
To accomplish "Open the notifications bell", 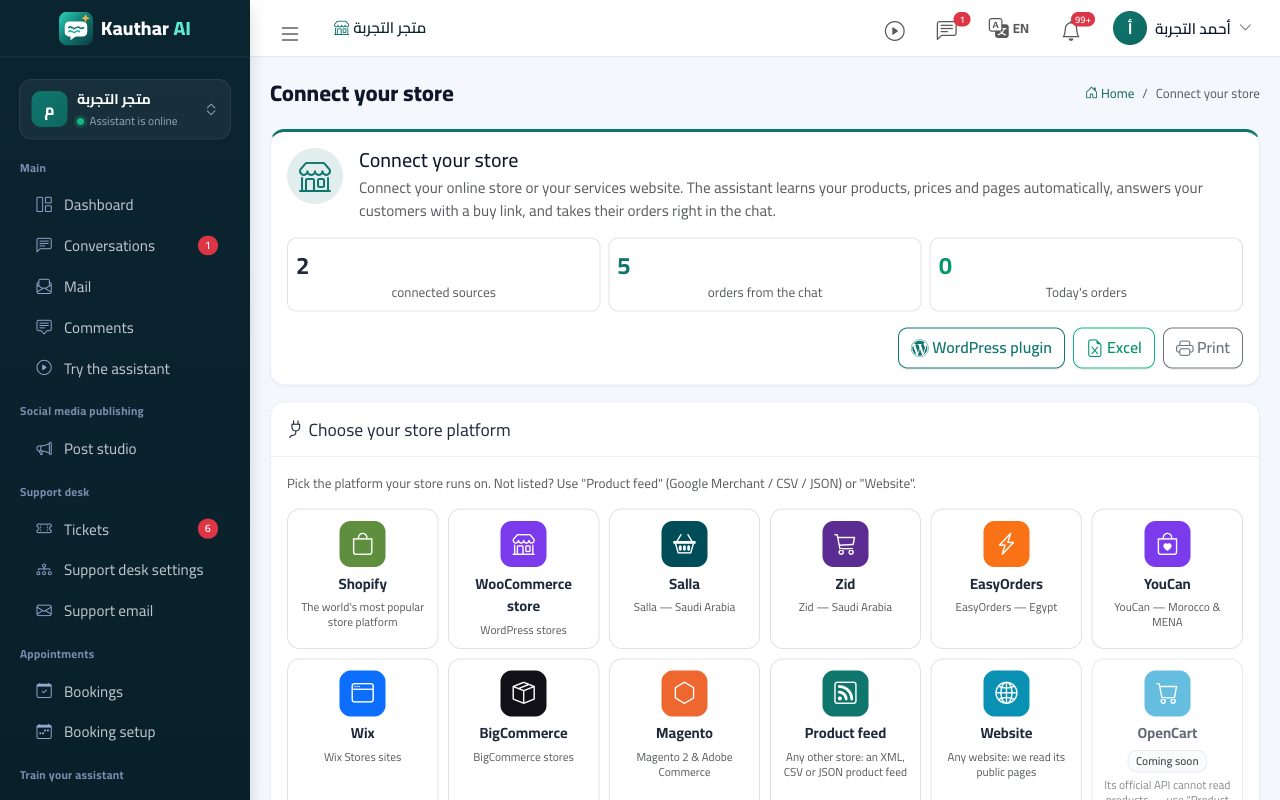I will coord(1071,31).
